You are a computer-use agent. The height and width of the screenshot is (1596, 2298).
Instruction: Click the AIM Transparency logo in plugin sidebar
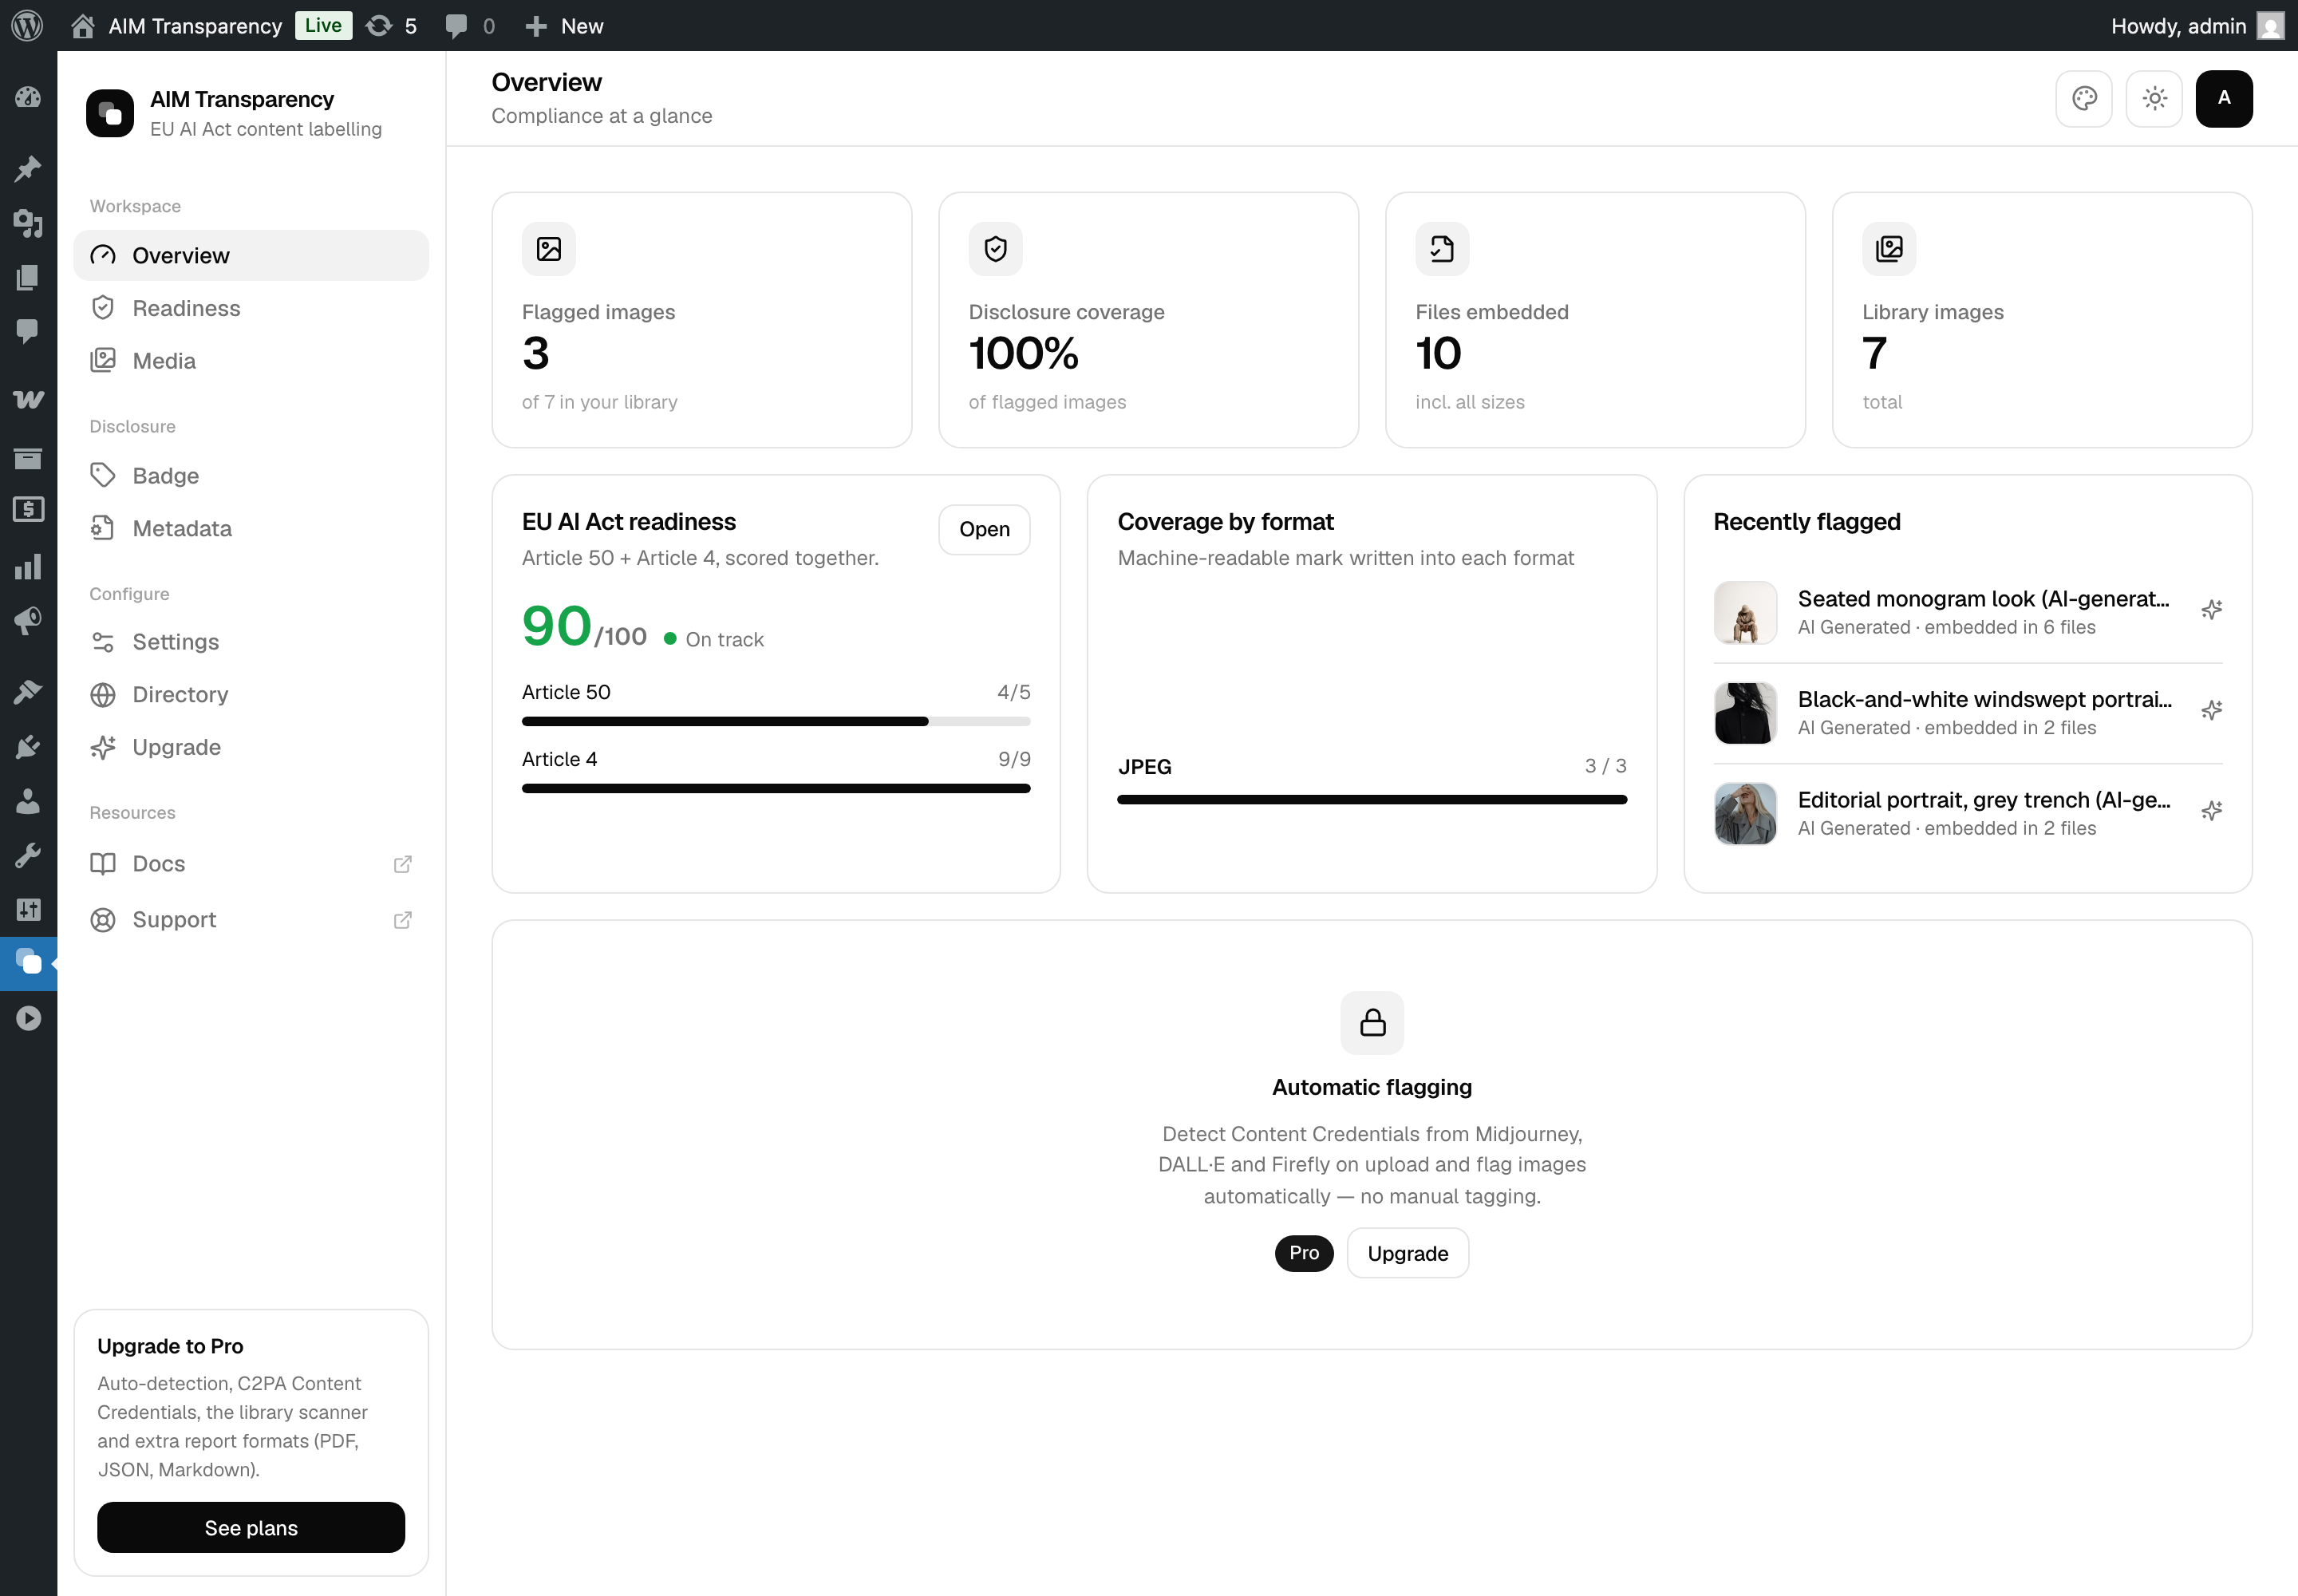point(110,113)
